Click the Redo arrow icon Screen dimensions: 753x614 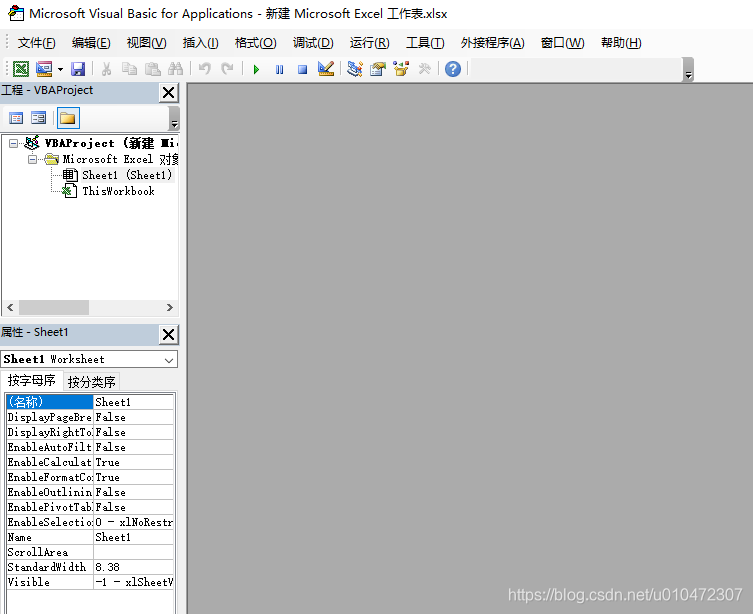[x=227, y=69]
